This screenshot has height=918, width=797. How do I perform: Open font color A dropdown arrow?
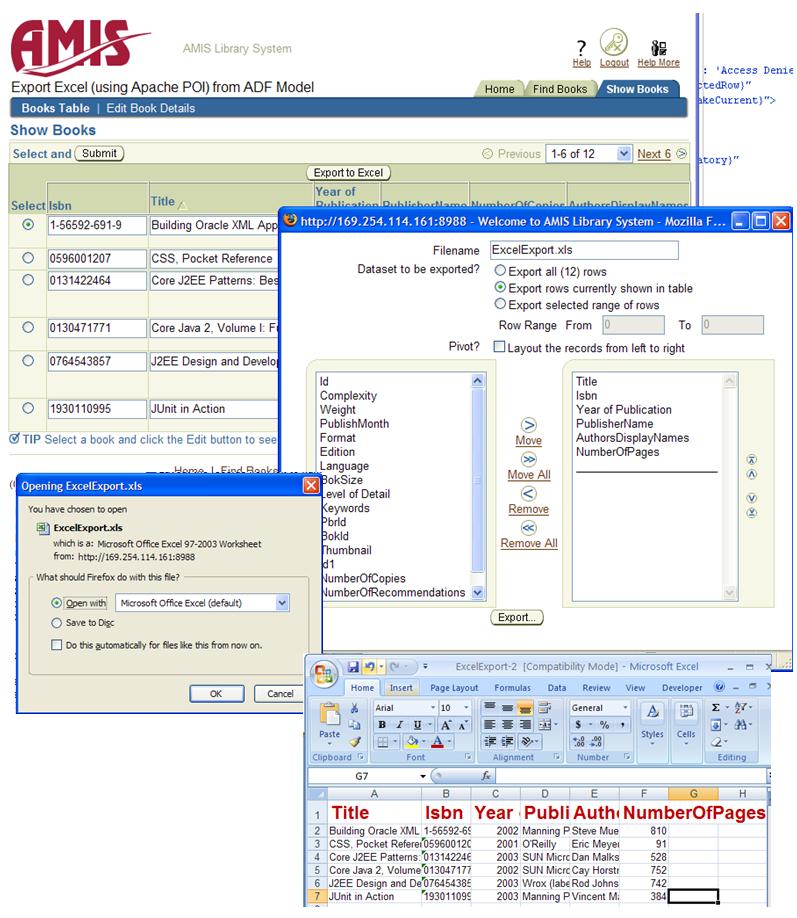click(449, 742)
